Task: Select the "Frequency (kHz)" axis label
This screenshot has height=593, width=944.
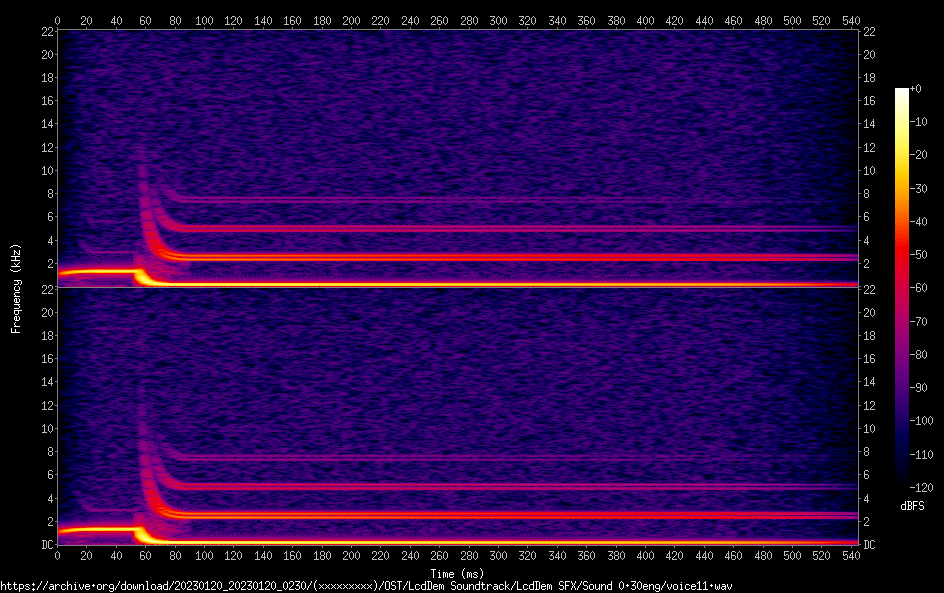Action: [16, 288]
